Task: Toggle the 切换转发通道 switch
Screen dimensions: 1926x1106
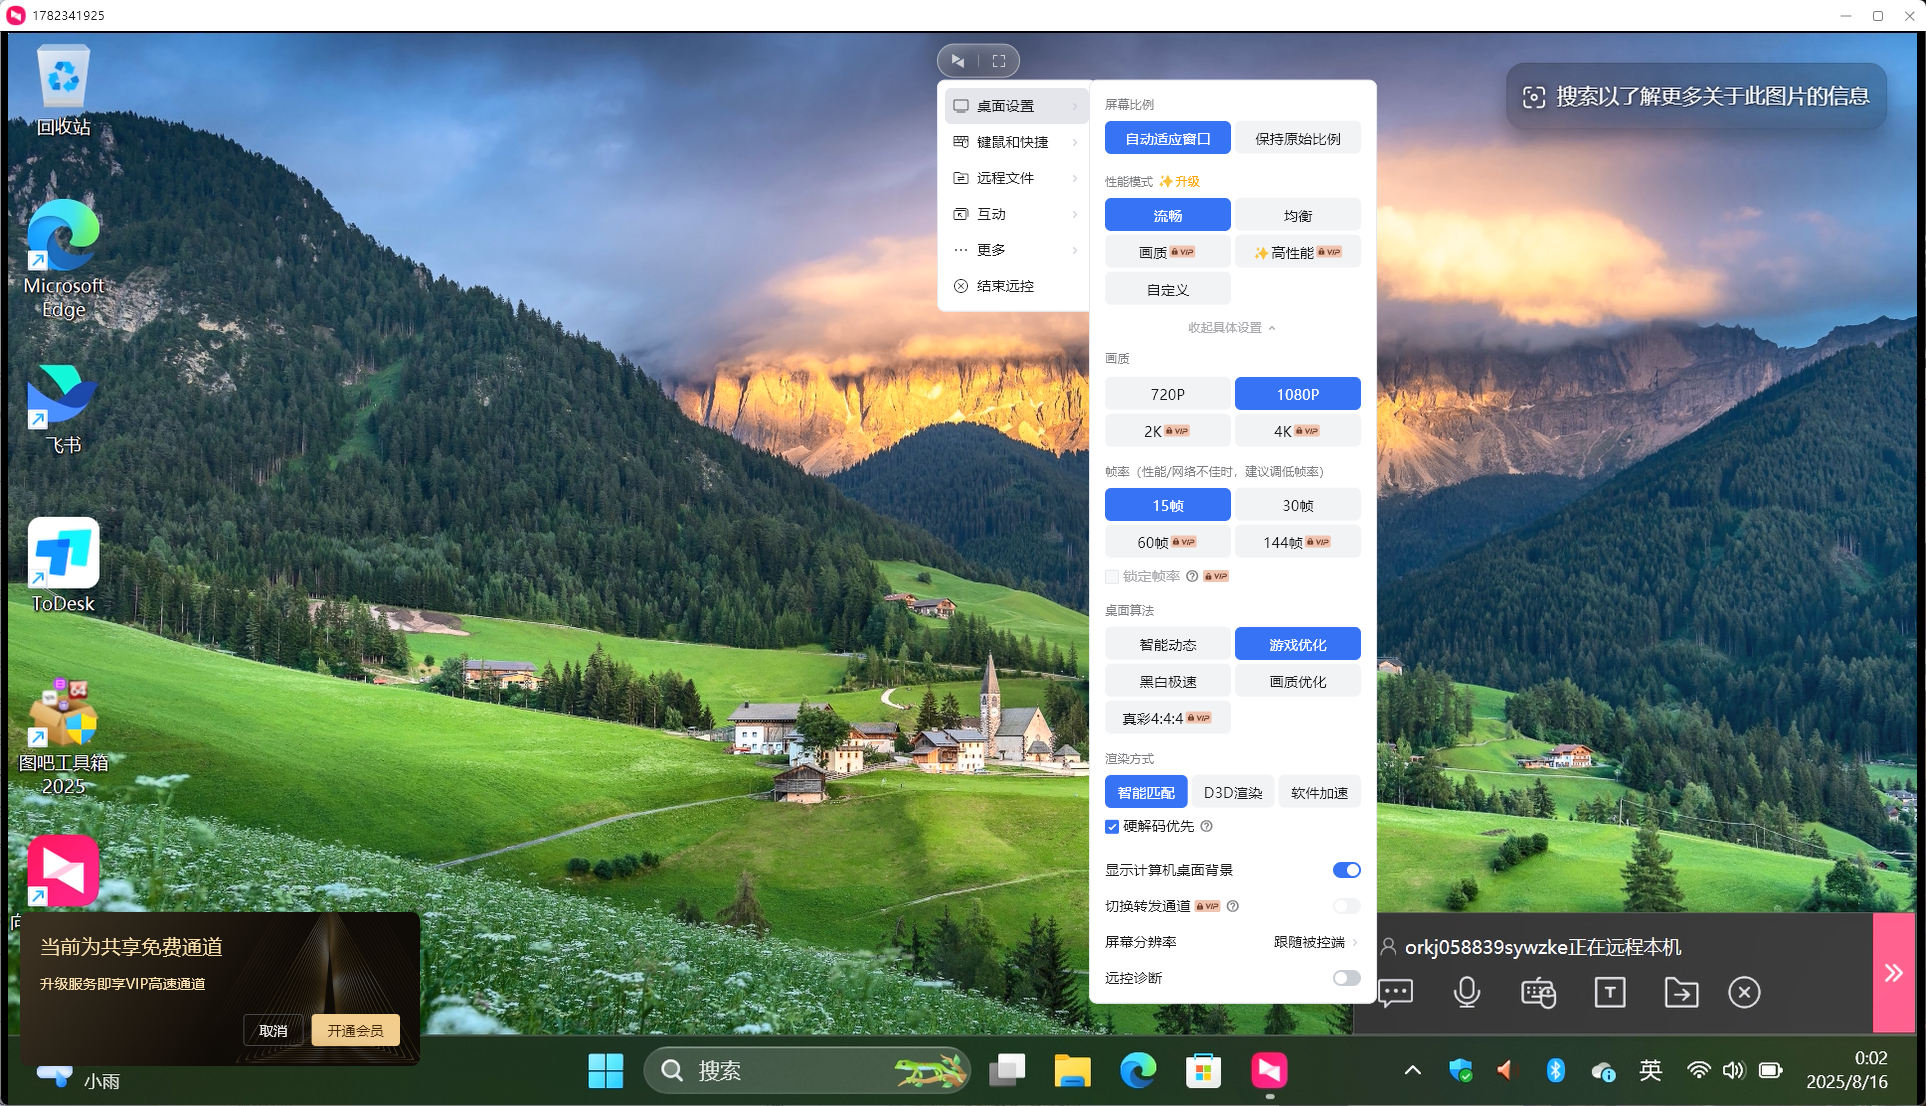Action: (x=1346, y=906)
